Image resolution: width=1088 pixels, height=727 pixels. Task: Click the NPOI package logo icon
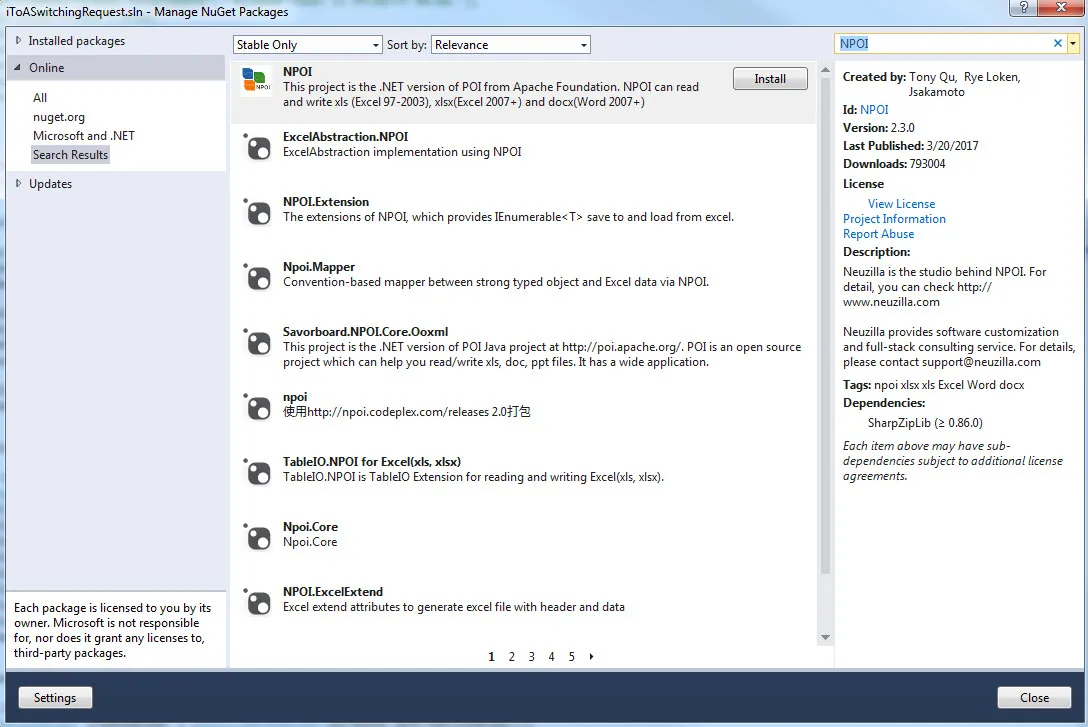[255, 80]
